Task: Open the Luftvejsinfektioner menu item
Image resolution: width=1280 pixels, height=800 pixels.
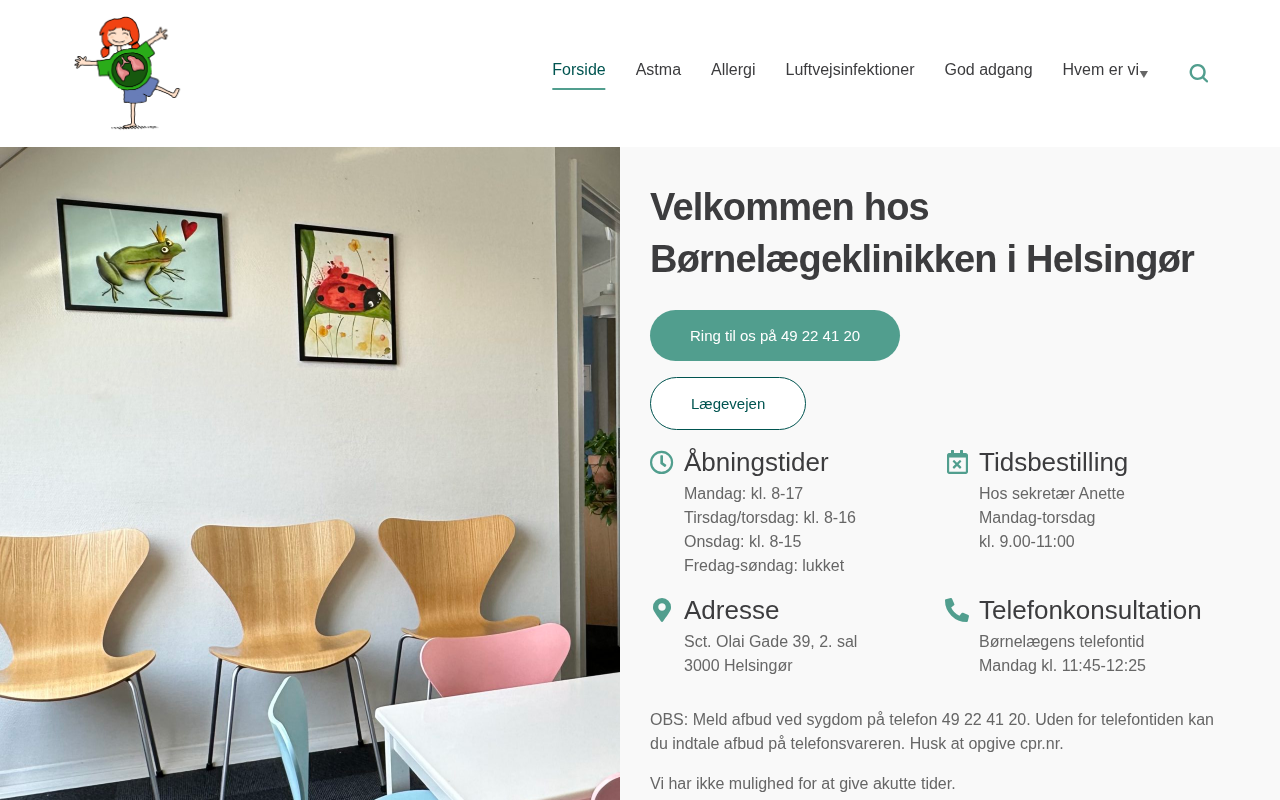Action: point(850,70)
